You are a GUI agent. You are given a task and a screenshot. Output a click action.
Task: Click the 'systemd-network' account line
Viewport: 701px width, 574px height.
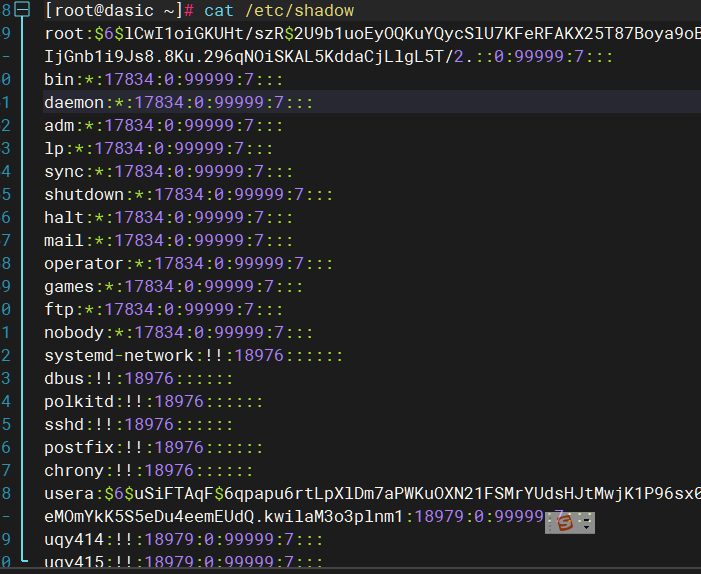tap(194, 356)
